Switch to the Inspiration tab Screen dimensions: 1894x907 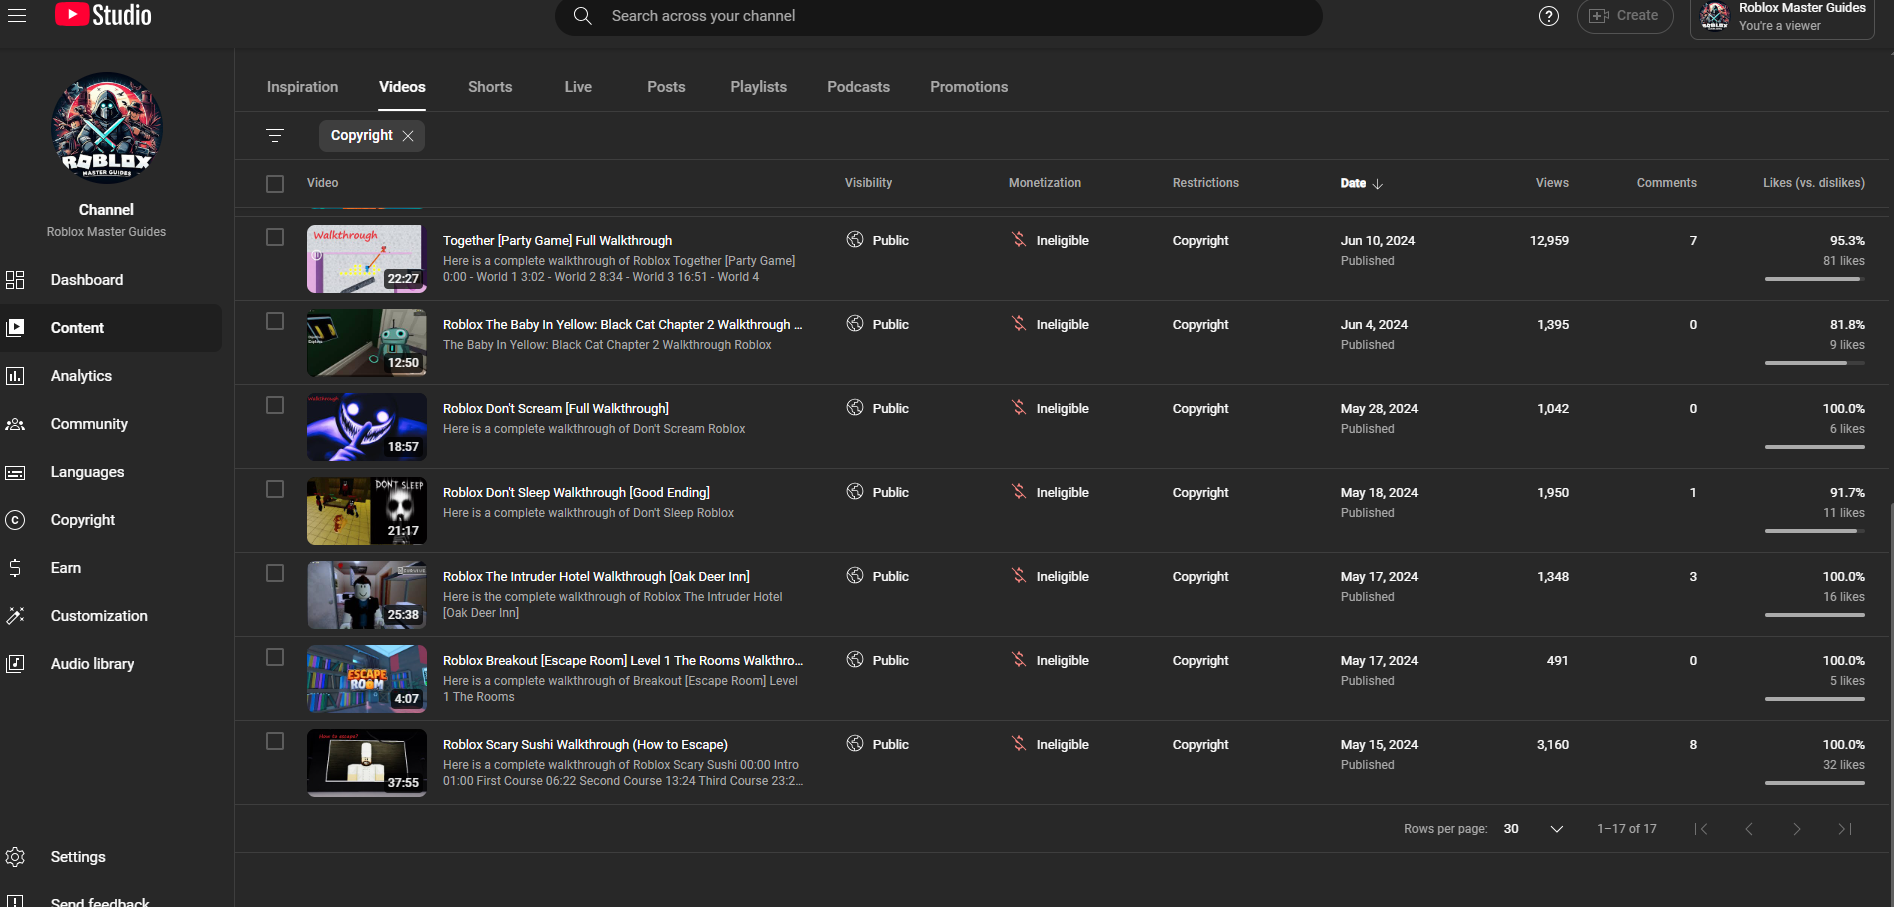(x=302, y=87)
